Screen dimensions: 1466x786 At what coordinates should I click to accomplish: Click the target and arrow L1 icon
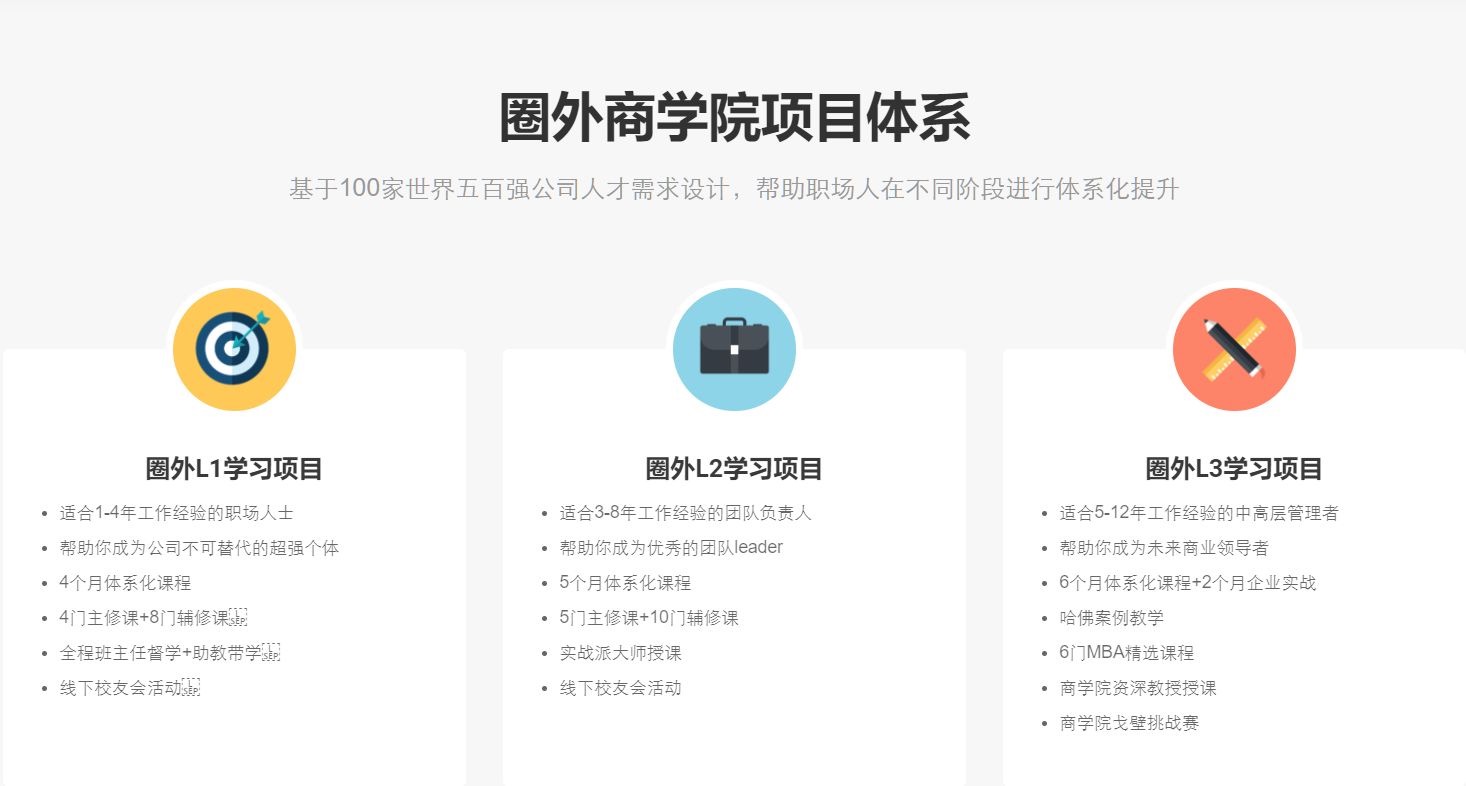click(234, 349)
